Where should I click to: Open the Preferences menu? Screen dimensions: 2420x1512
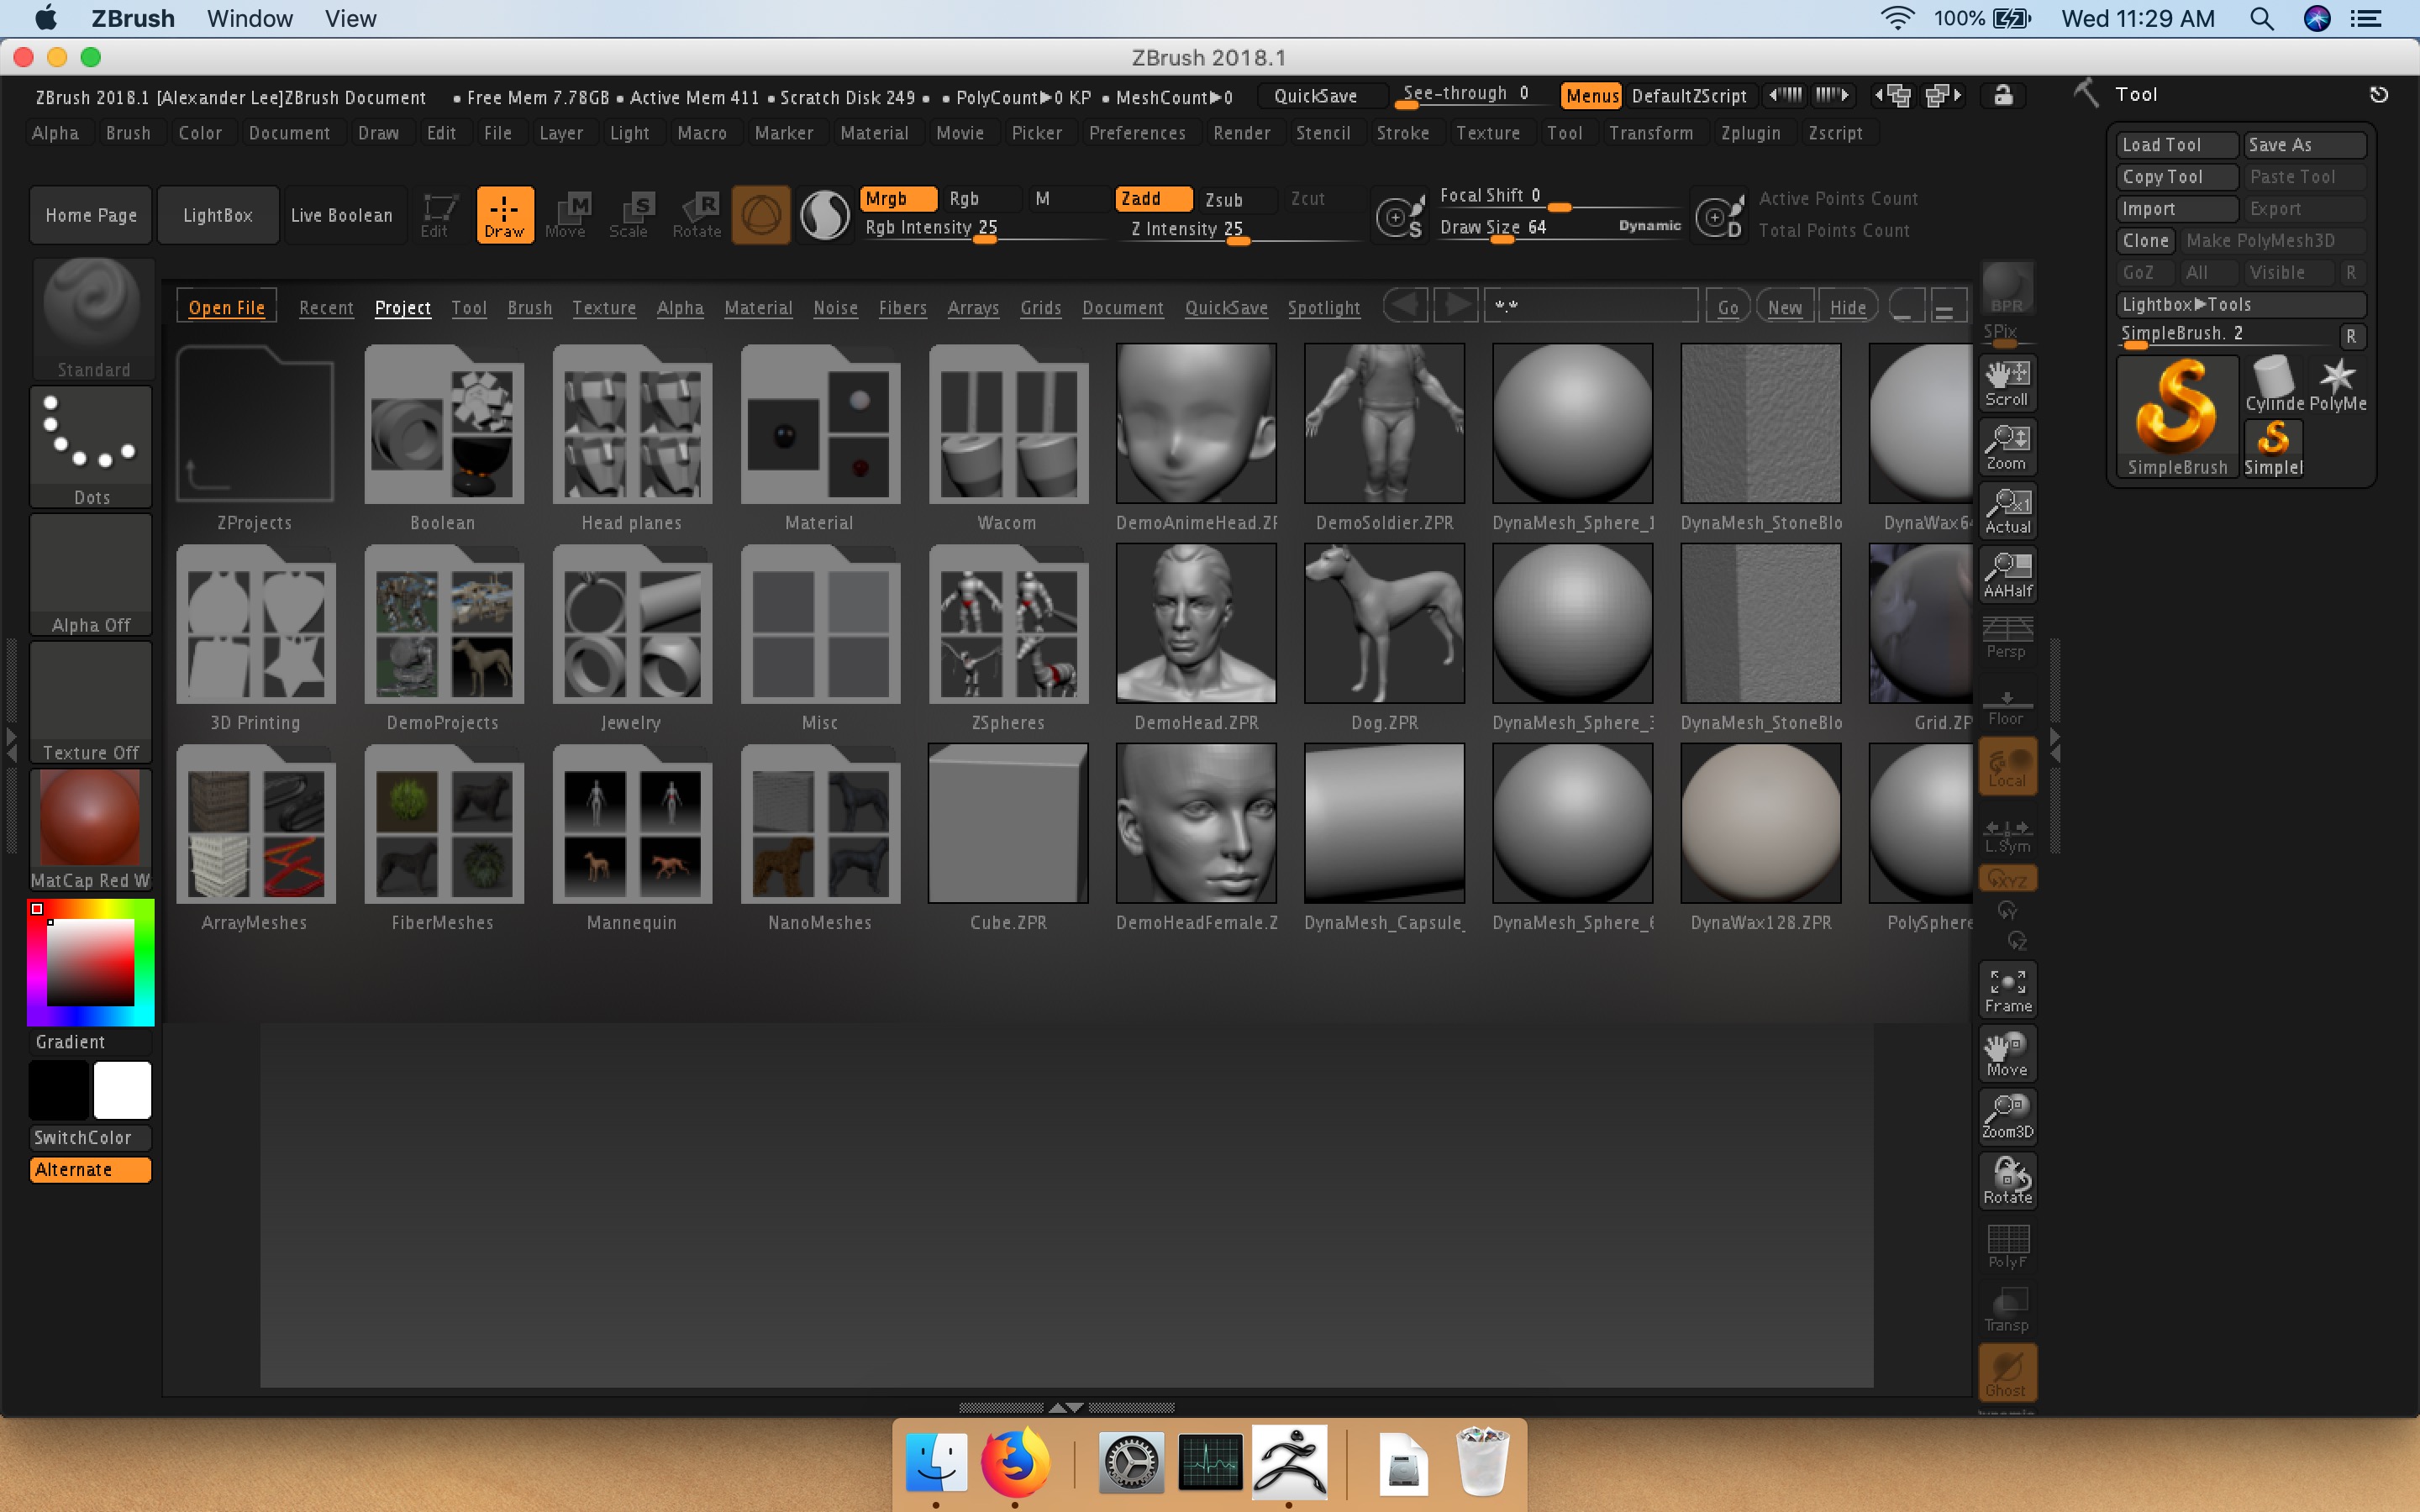pyautogui.click(x=1137, y=133)
